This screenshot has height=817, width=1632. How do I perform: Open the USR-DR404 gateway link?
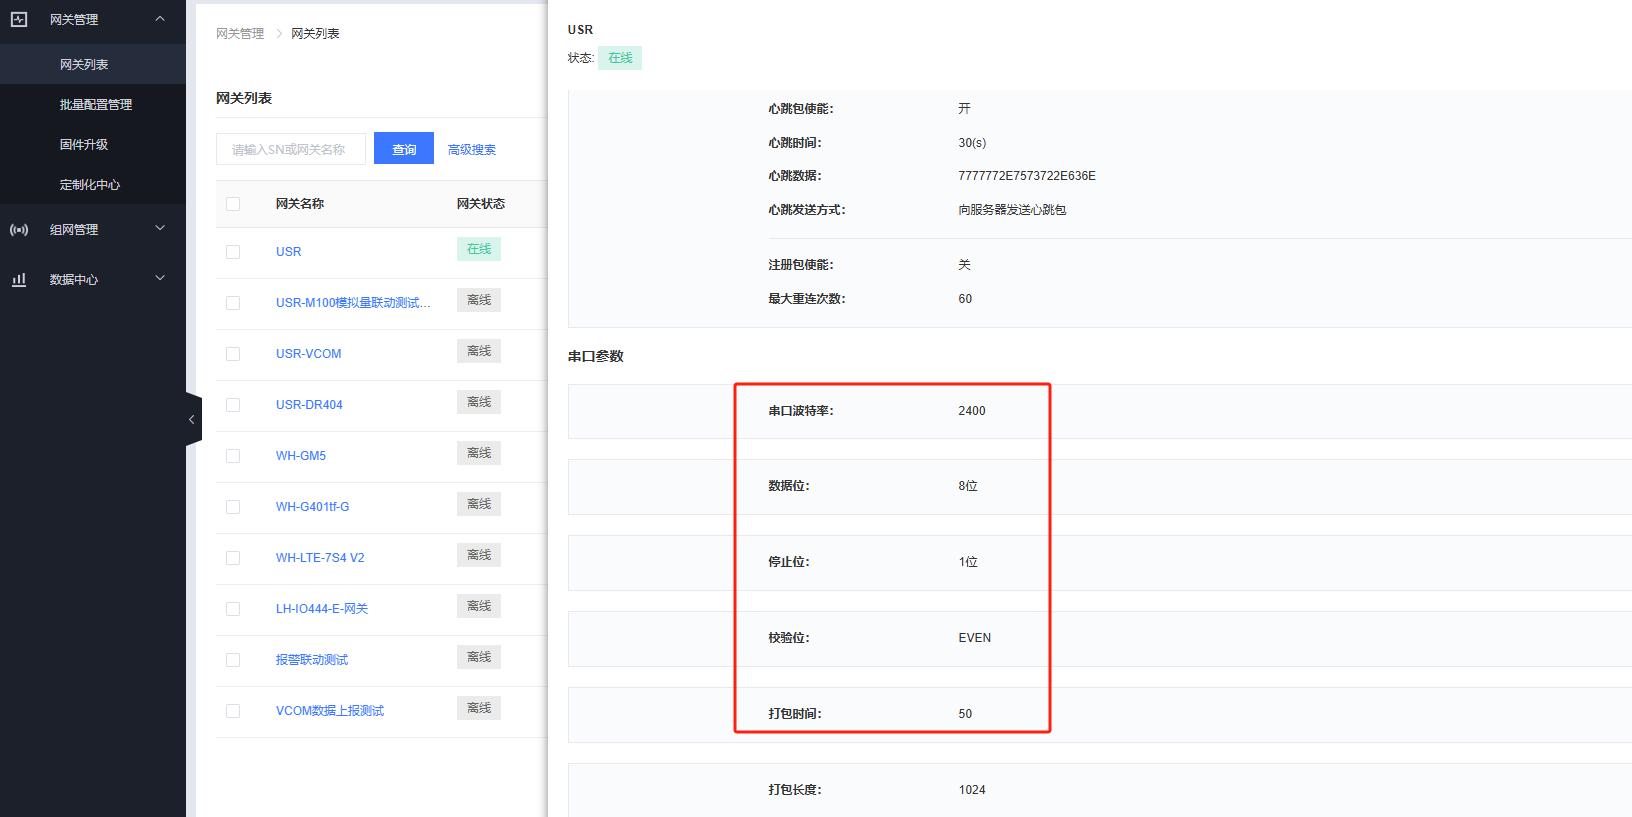pyautogui.click(x=309, y=405)
